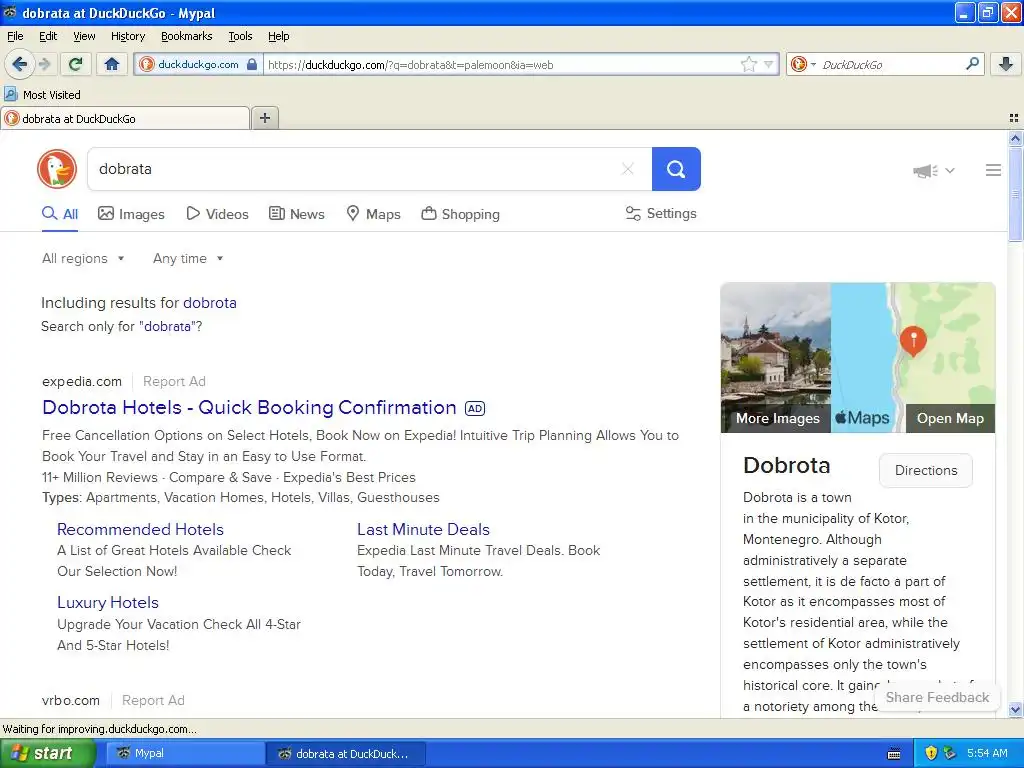Submit search with blue magnifier button
The image size is (1024, 768).
[676, 169]
